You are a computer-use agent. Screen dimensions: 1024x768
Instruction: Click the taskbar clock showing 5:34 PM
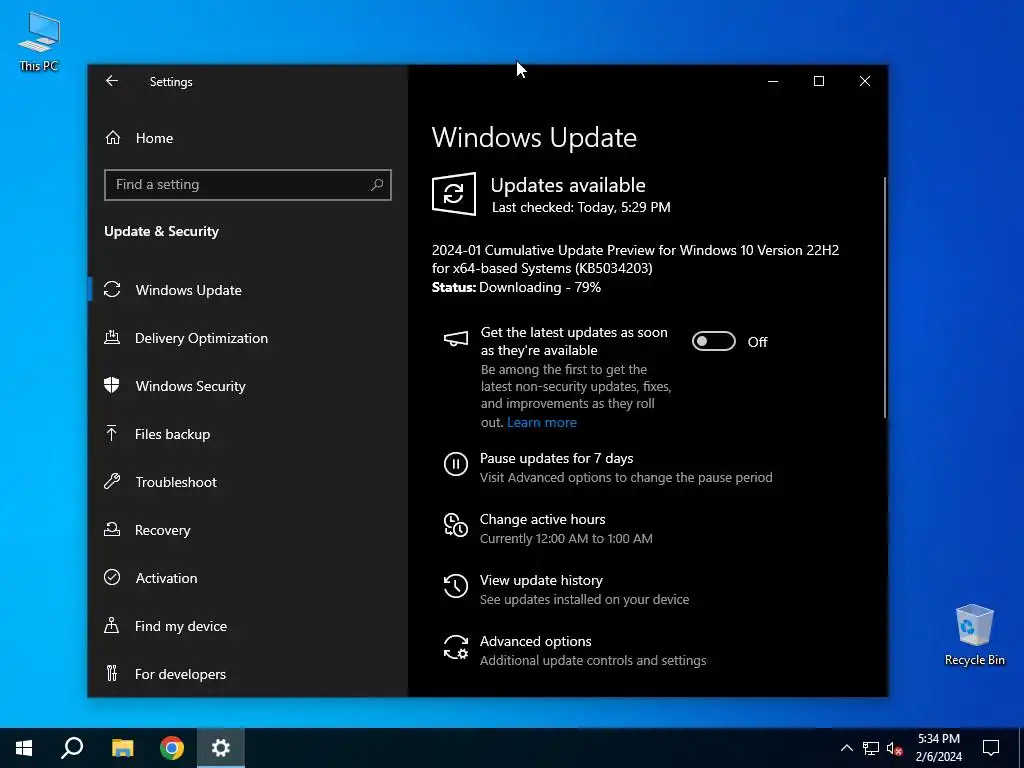[x=938, y=748]
